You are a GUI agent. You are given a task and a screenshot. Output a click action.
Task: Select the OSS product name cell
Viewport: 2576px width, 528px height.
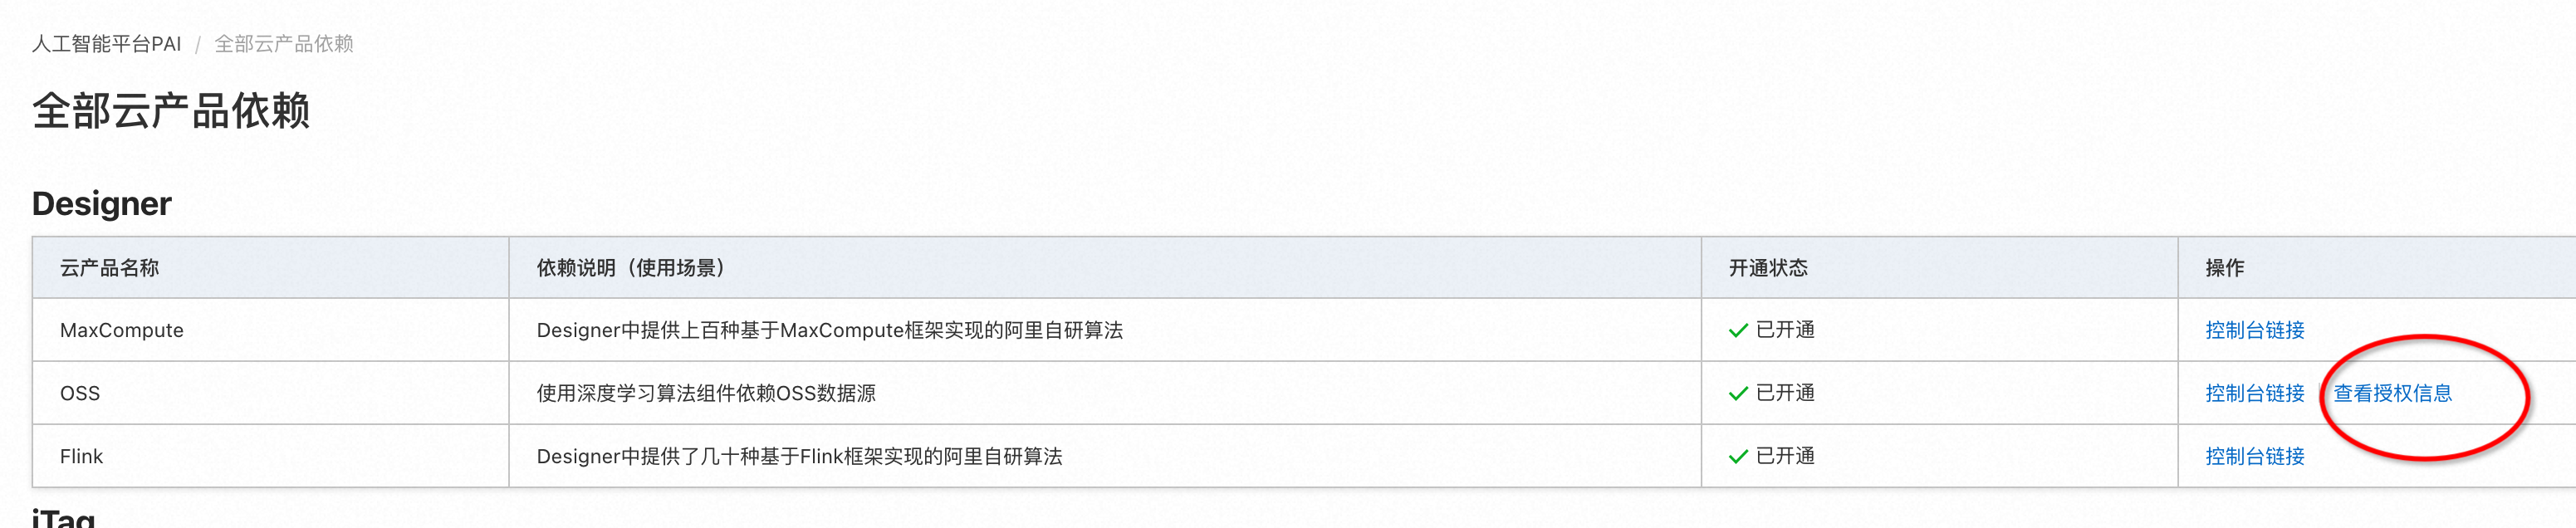point(80,393)
